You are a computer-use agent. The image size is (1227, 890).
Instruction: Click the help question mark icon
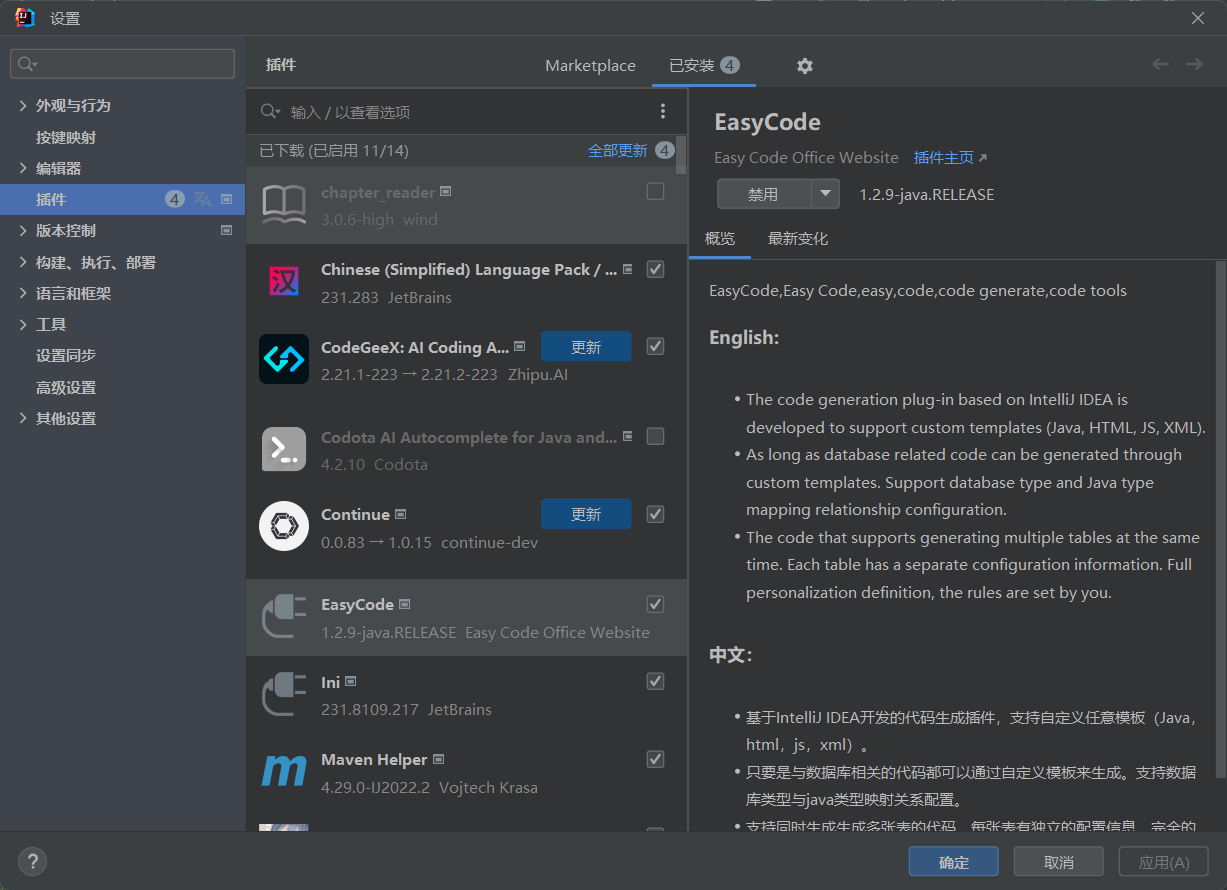click(32, 861)
